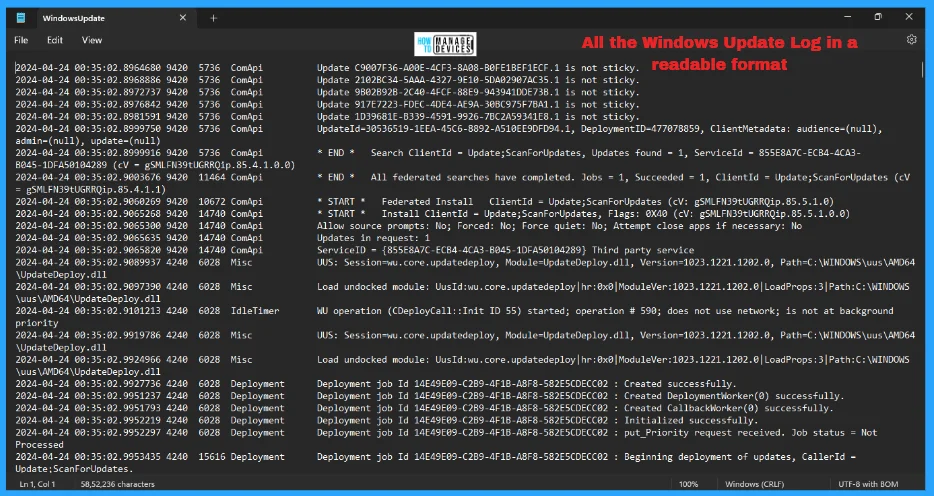
Task: Close the WindowsUpdate tab
Action: [183, 18]
